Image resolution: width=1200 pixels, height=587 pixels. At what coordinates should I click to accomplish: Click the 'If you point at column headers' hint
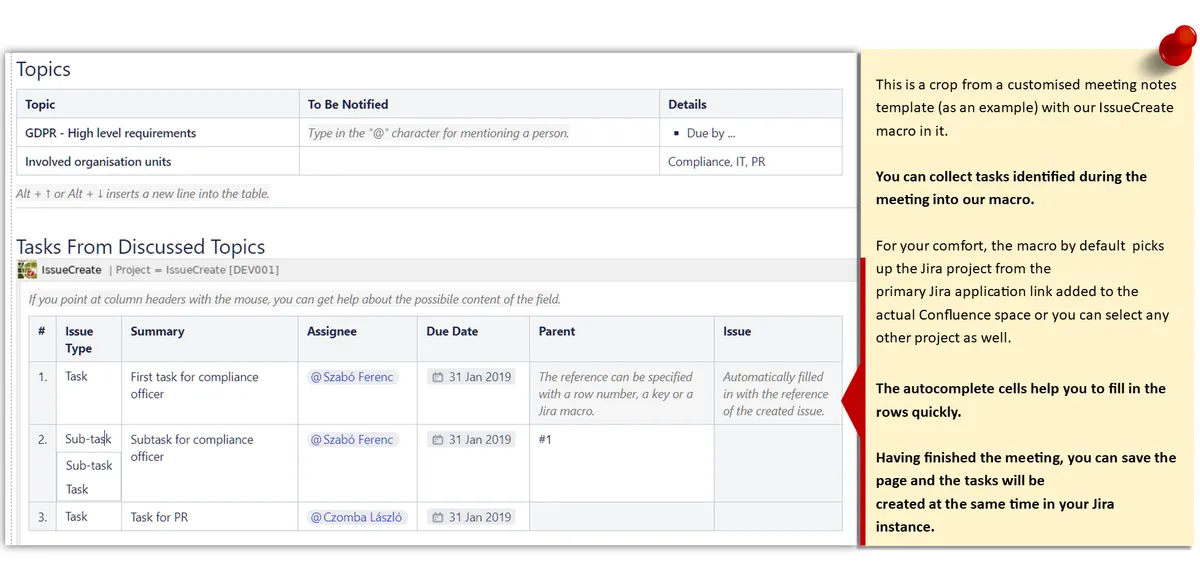(295, 299)
